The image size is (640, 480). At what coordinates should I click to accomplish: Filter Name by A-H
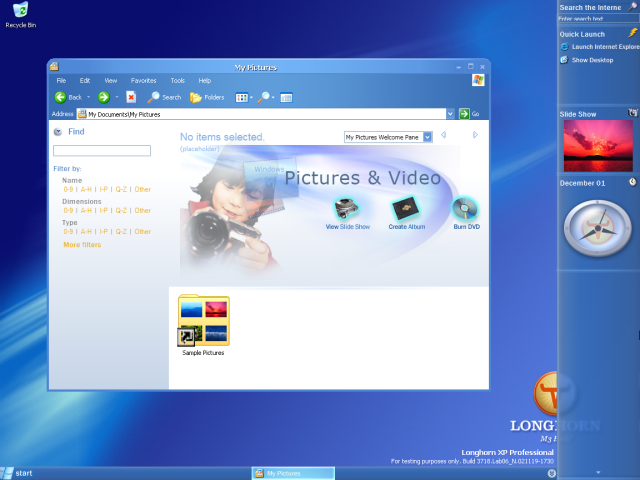tap(86, 189)
